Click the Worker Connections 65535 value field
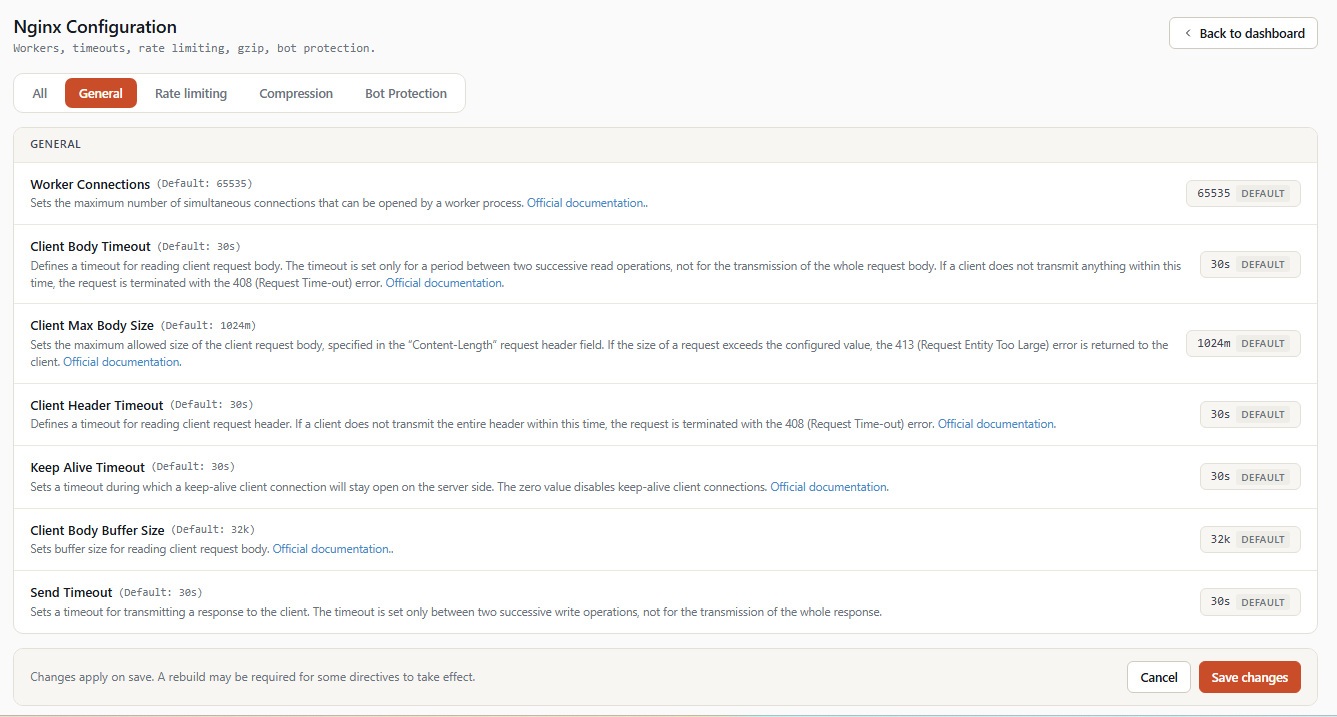This screenshot has width=1337, height=717. [x=1243, y=193]
